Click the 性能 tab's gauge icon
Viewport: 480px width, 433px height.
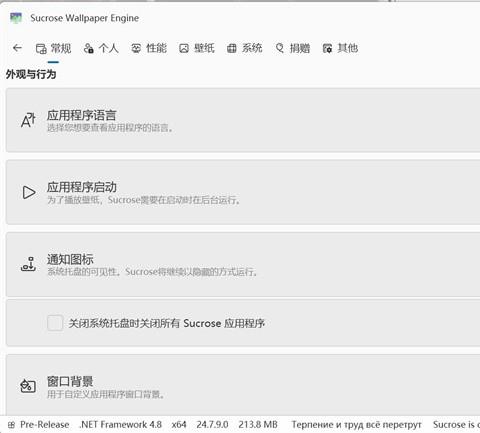tap(136, 49)
